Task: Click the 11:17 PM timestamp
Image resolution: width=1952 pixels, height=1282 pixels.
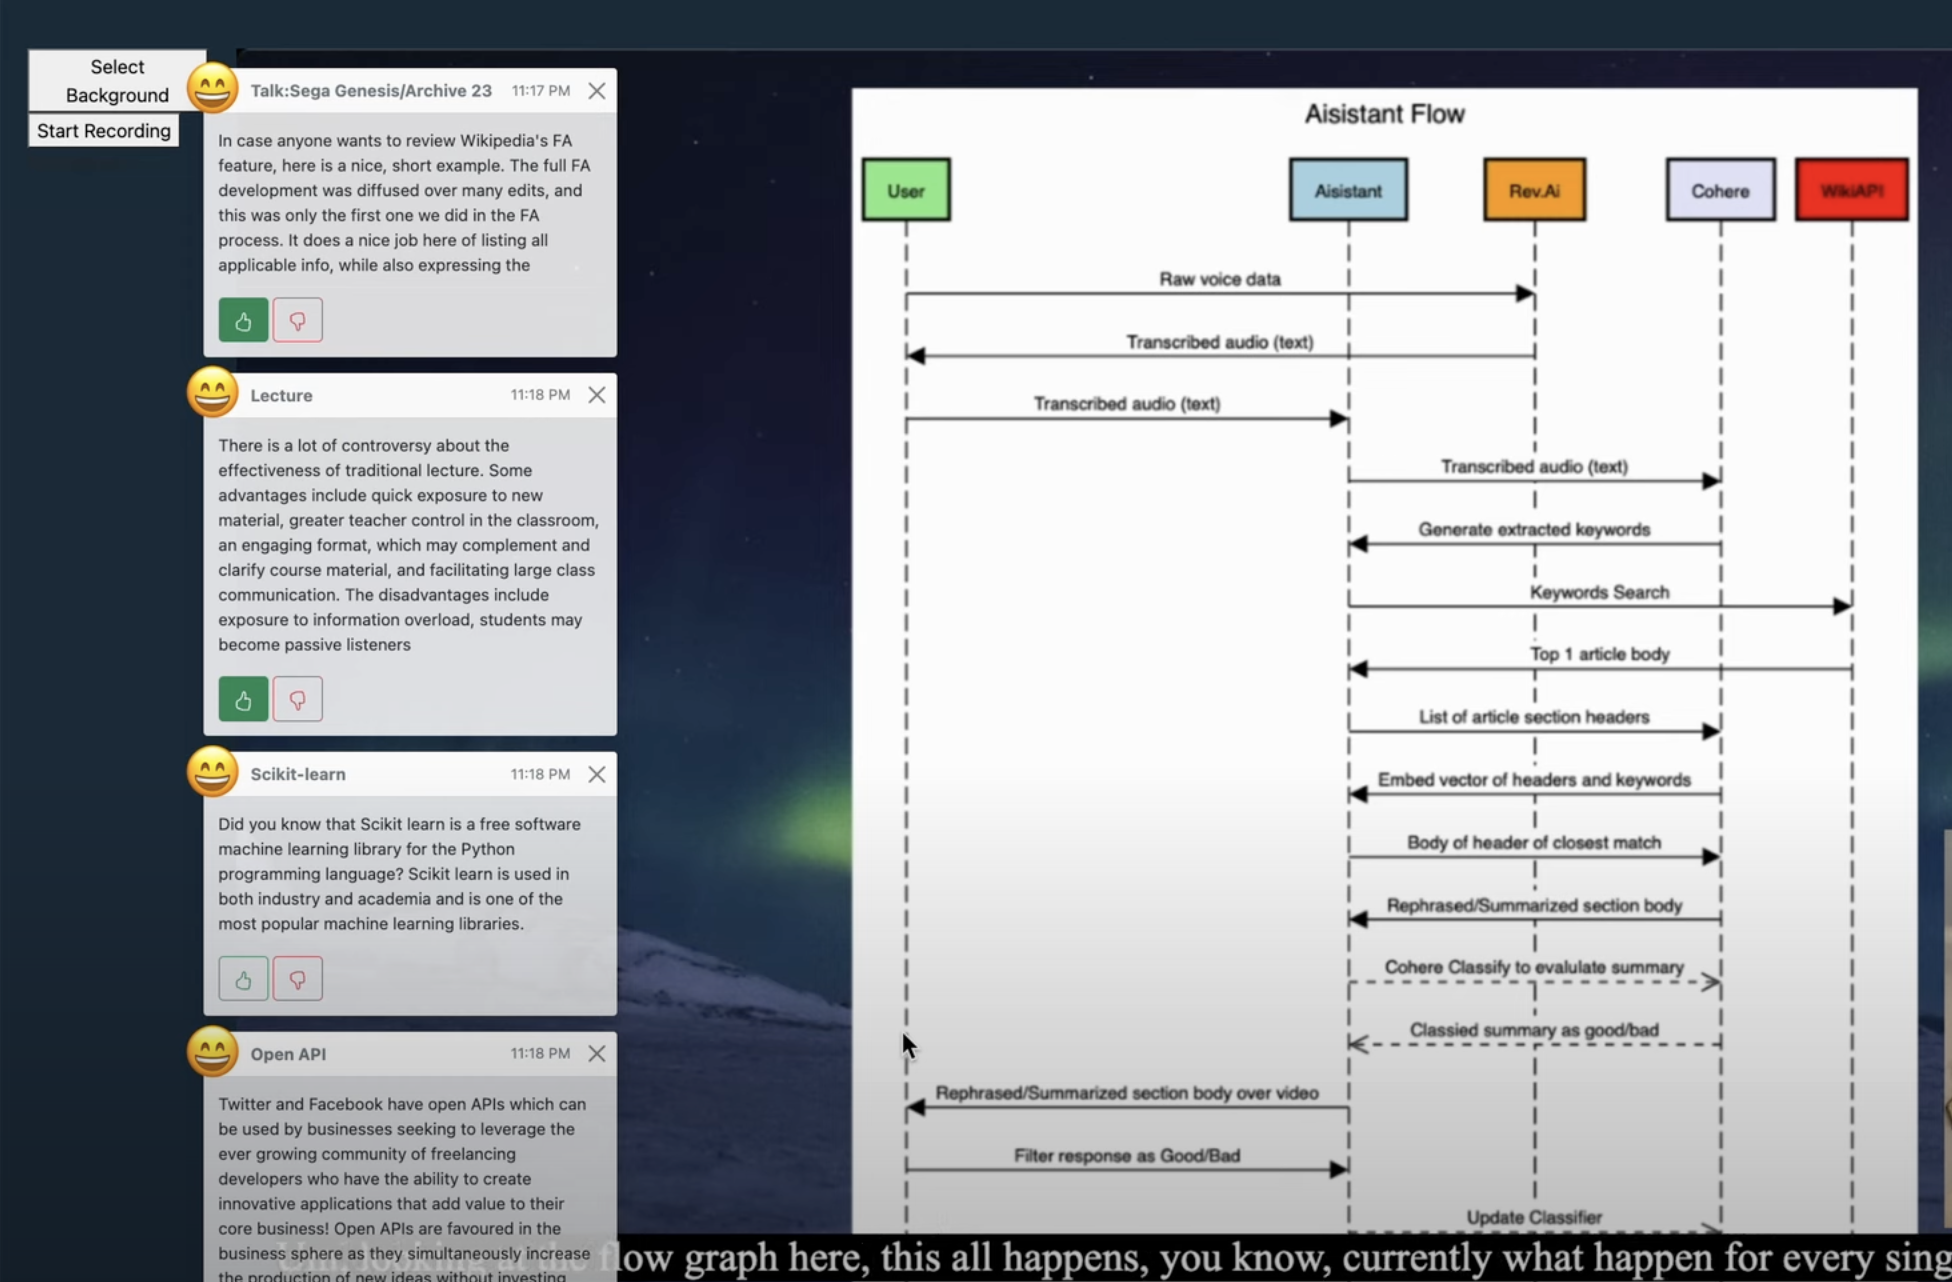Action: coord(541,91)
